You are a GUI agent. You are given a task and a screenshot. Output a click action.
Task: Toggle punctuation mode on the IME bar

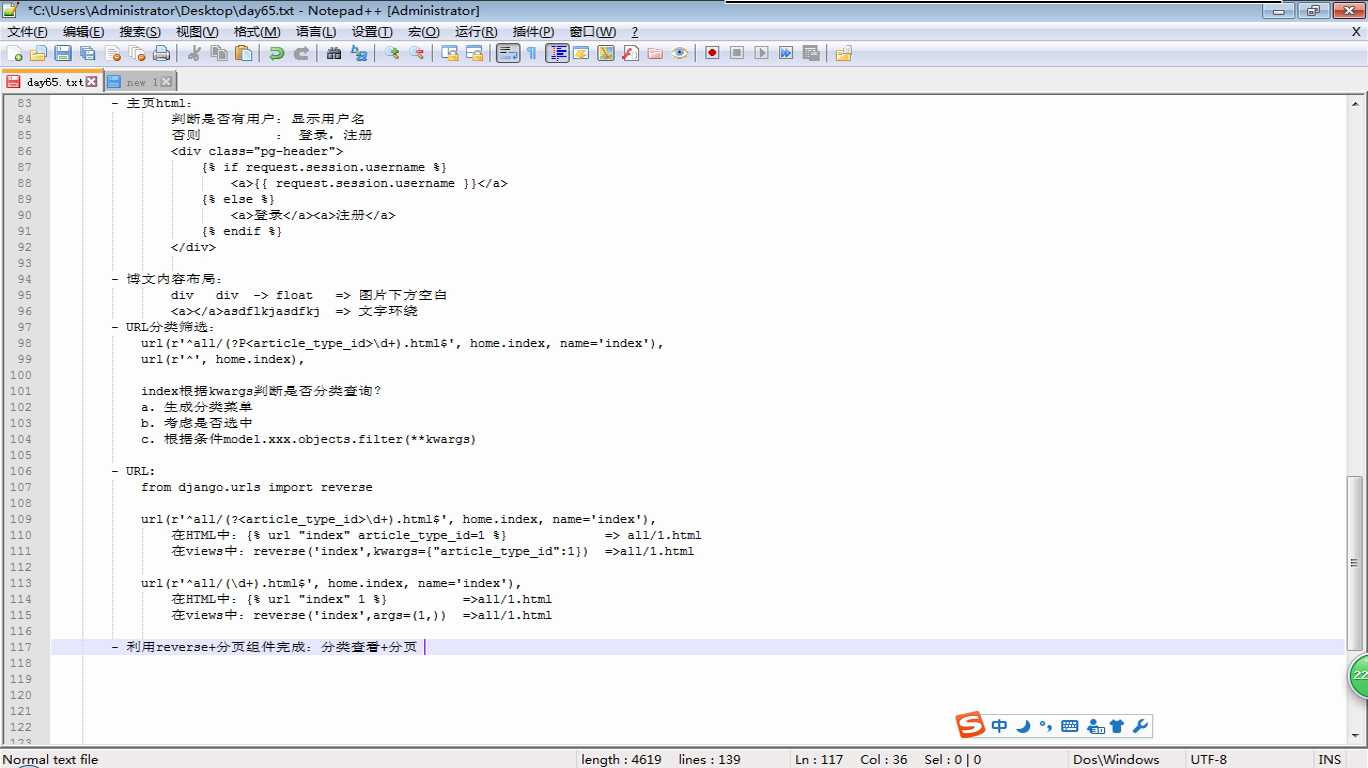1046,726
